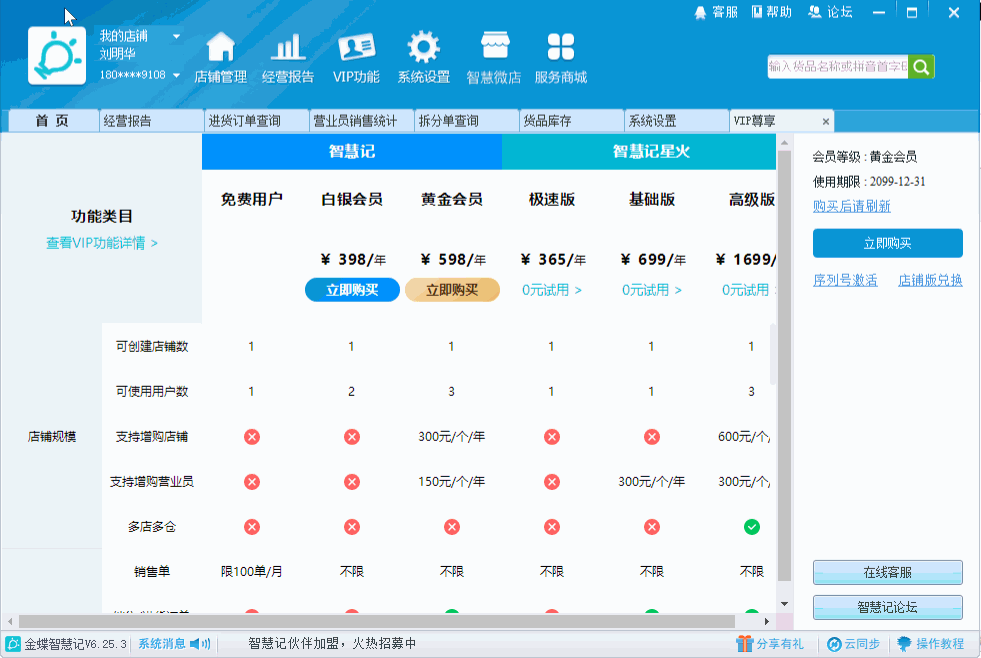Click the green search magnifier button
981x658 pixels.
tap(921, 67)
